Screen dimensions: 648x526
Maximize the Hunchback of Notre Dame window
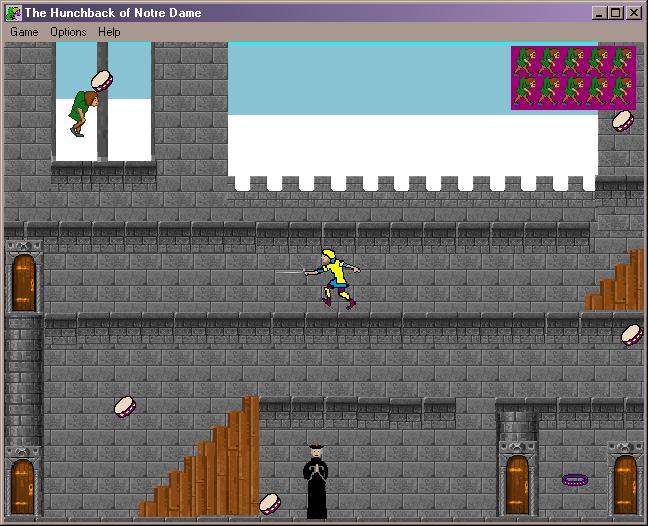pos(615,13)
